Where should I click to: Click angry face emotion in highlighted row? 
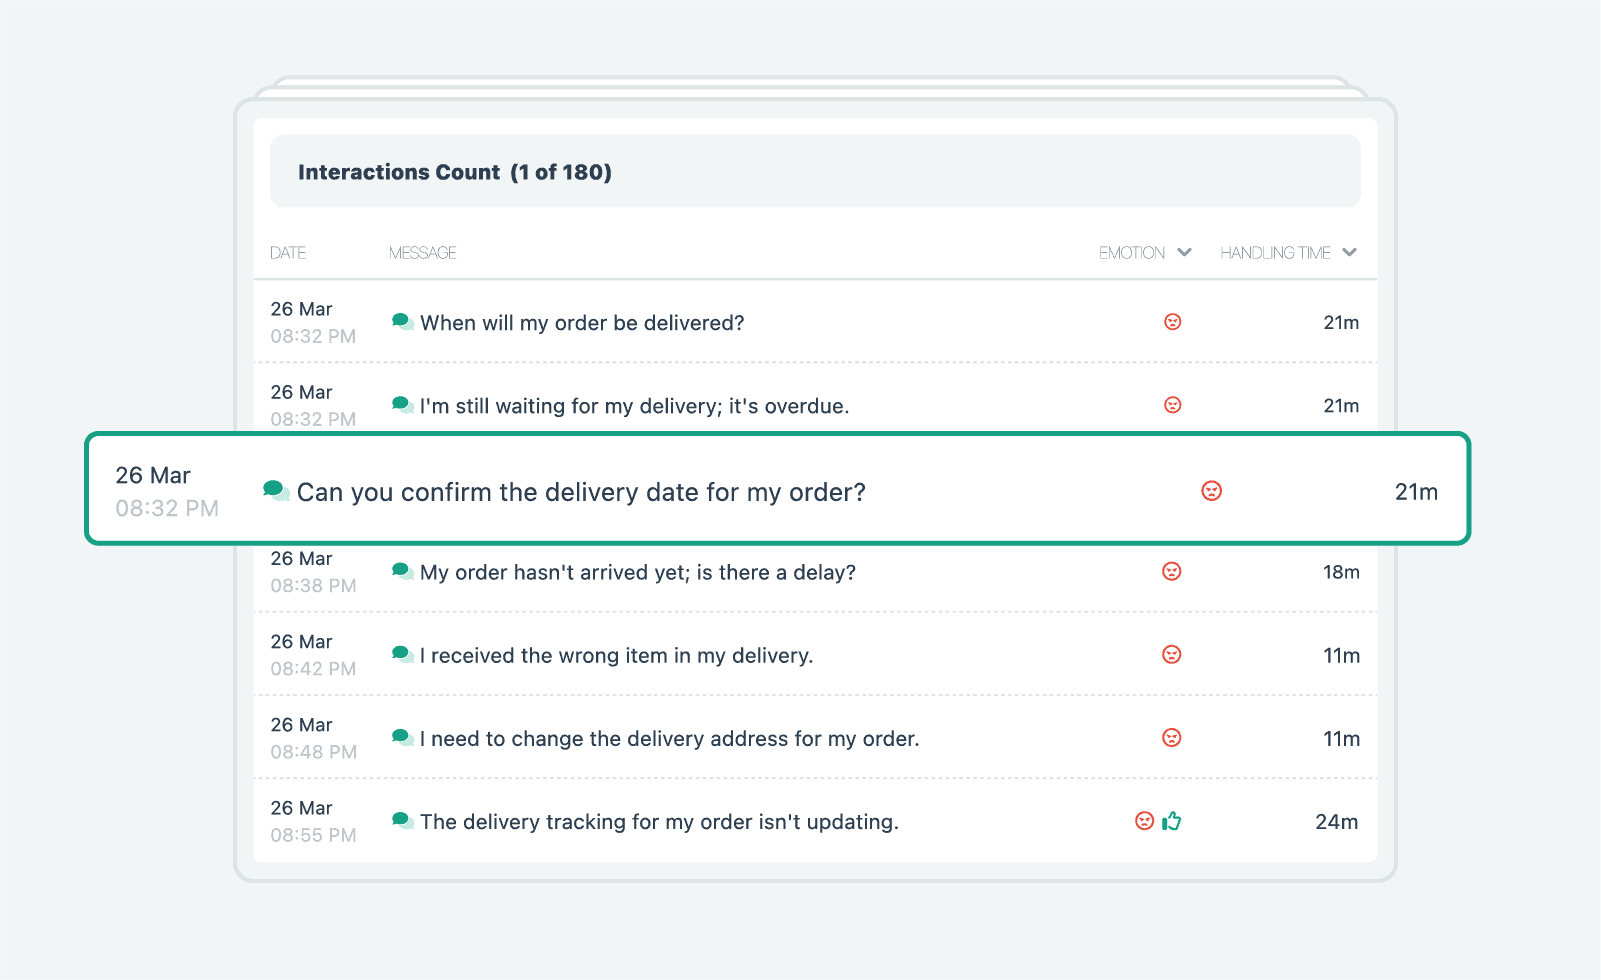click(1211, 491)
